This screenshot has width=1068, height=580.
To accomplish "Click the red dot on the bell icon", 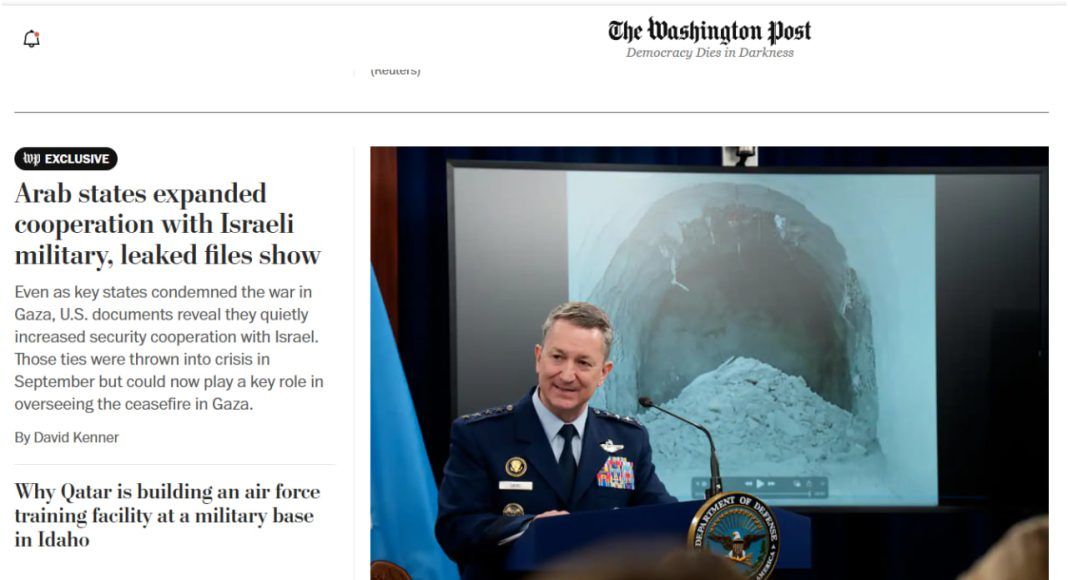I will [37, 33].
